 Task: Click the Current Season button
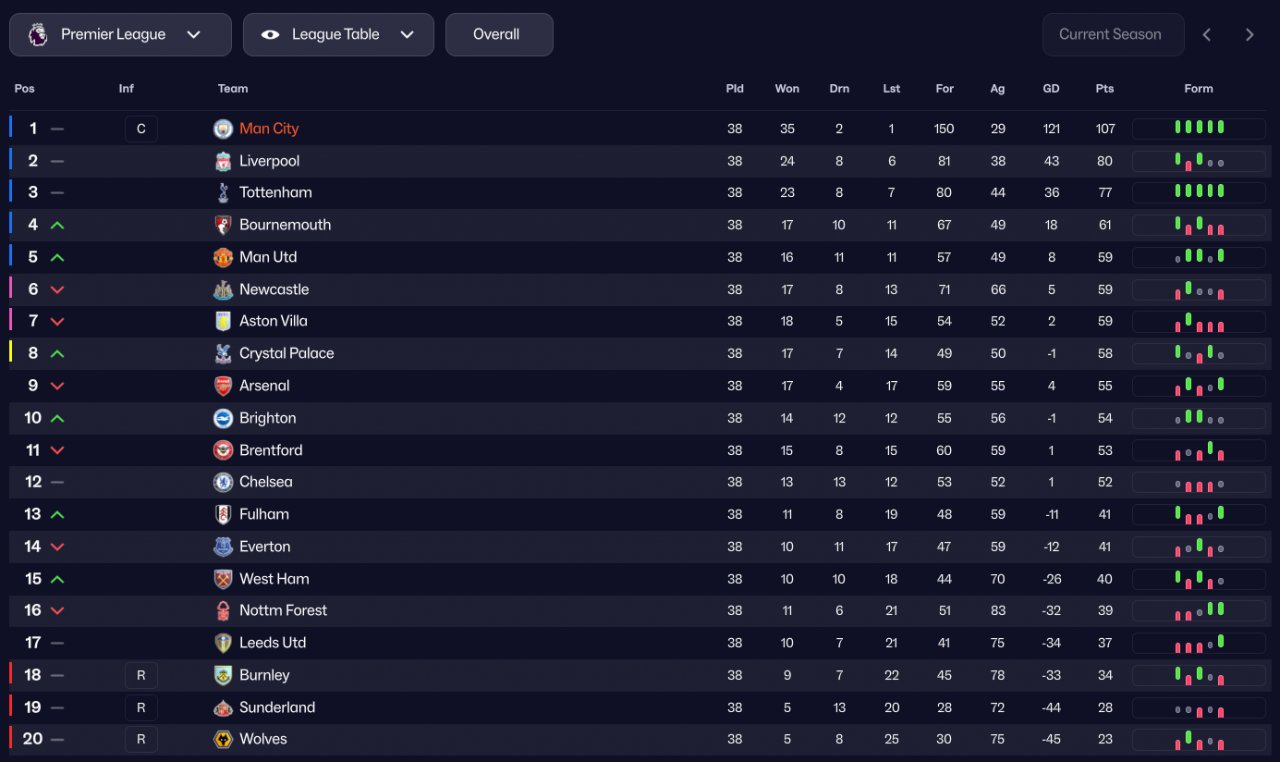[1112, 35]
